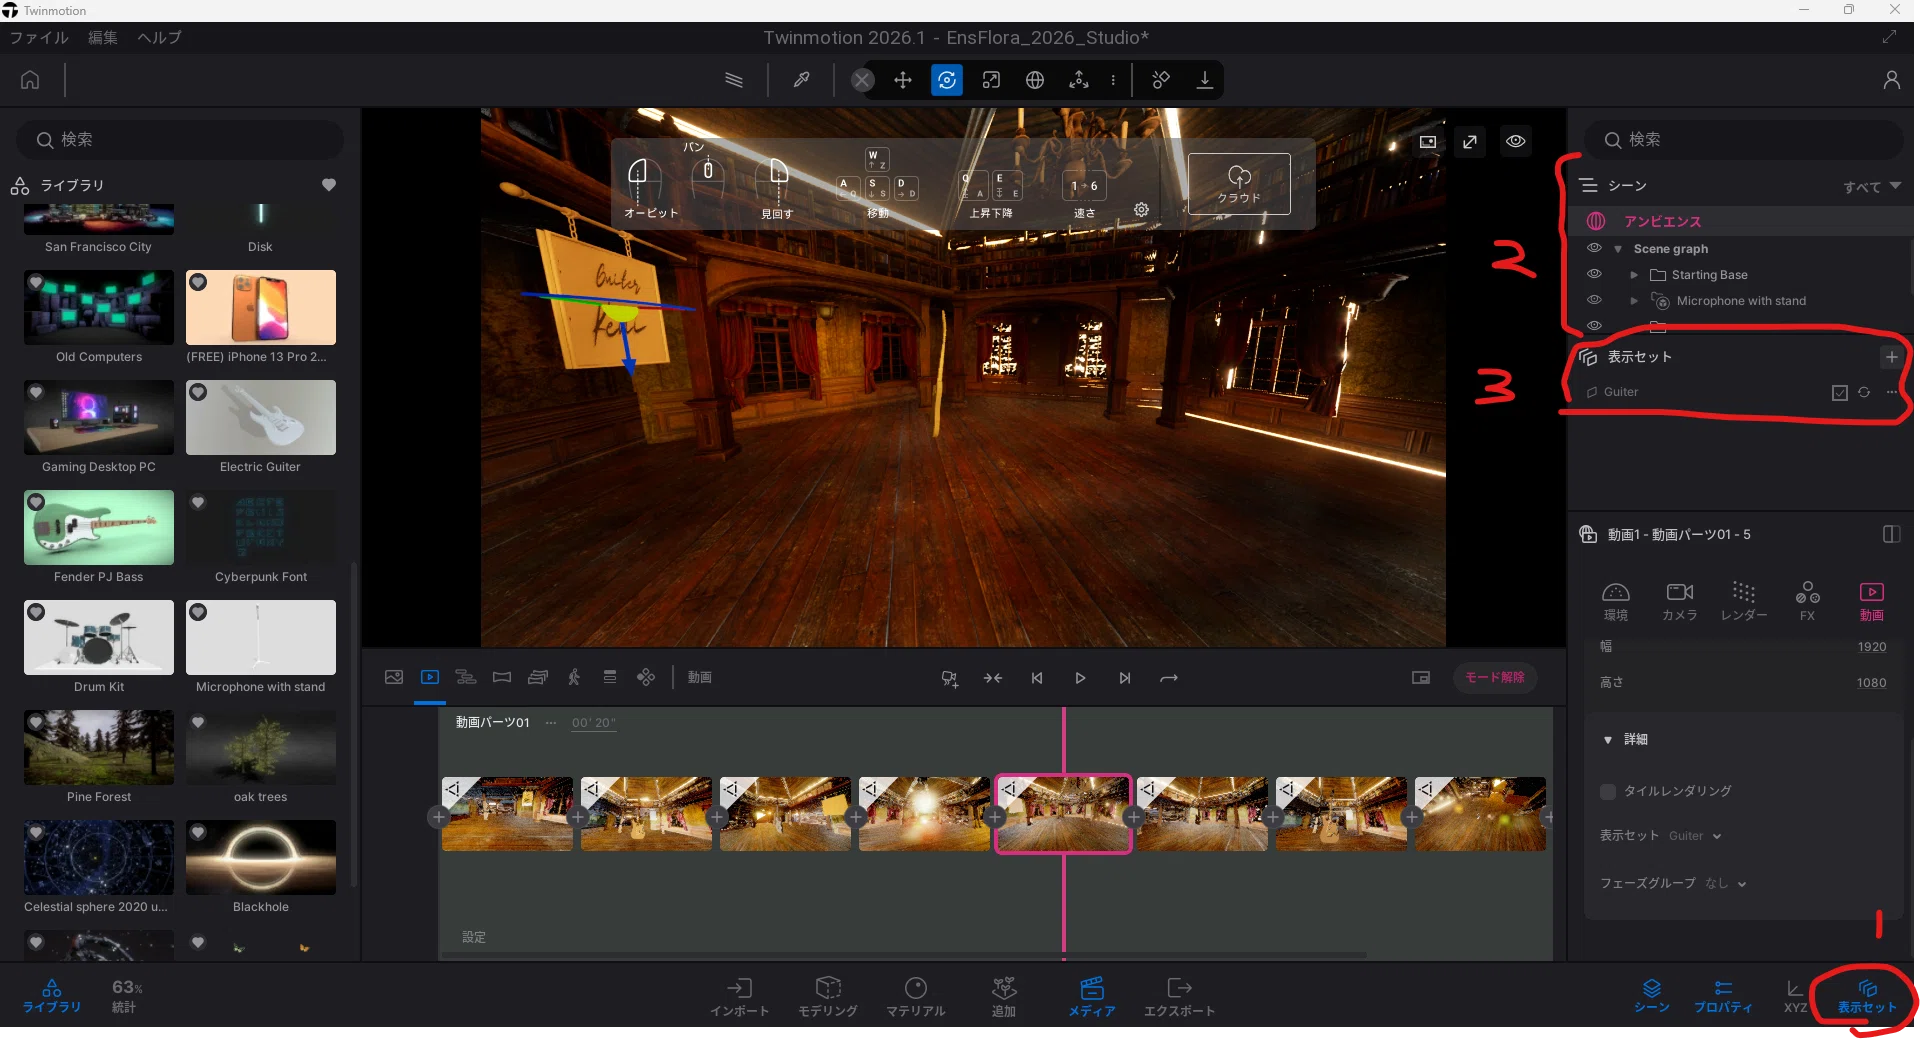Enable tile rendering checkbox
The image size is (1921, 1039).
(1608, 792)
